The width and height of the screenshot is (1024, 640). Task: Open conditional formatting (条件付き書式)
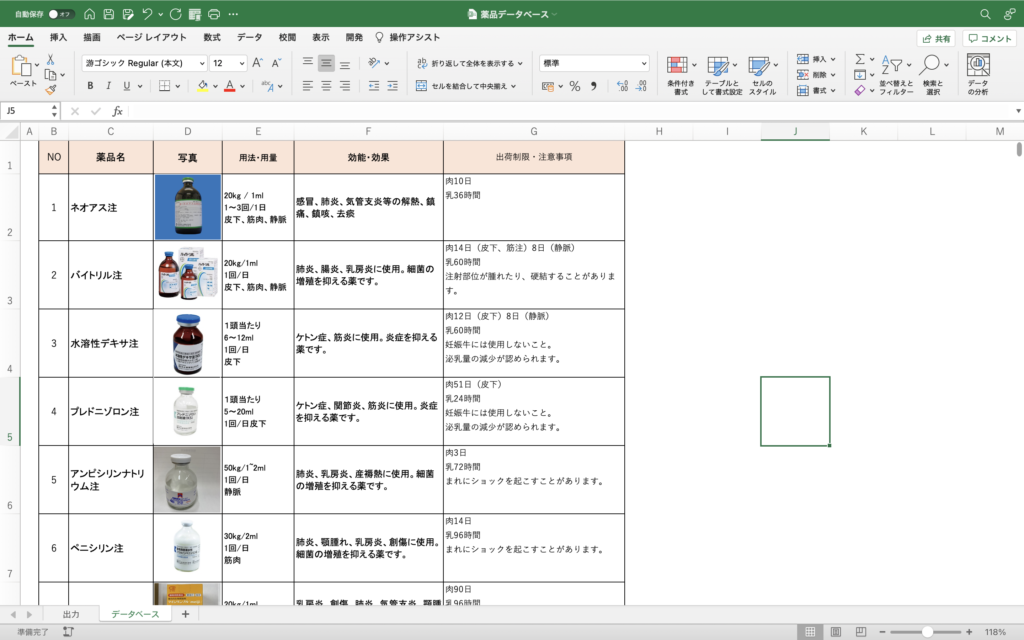click(681, 74)
